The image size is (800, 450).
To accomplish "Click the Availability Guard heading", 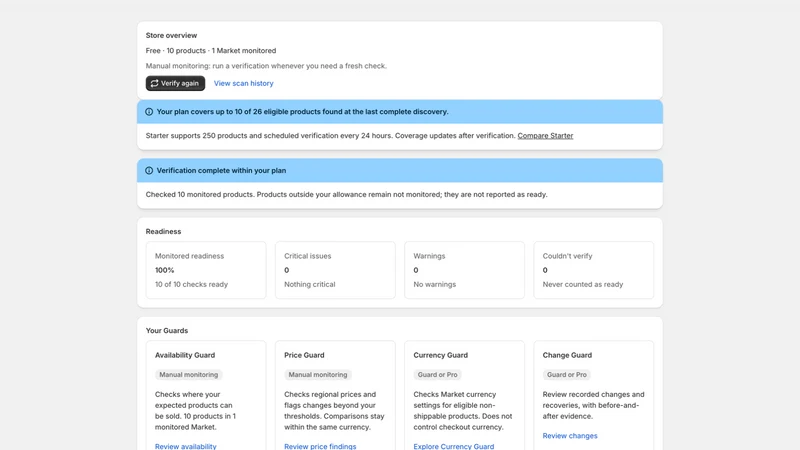I will coord(185,355).
